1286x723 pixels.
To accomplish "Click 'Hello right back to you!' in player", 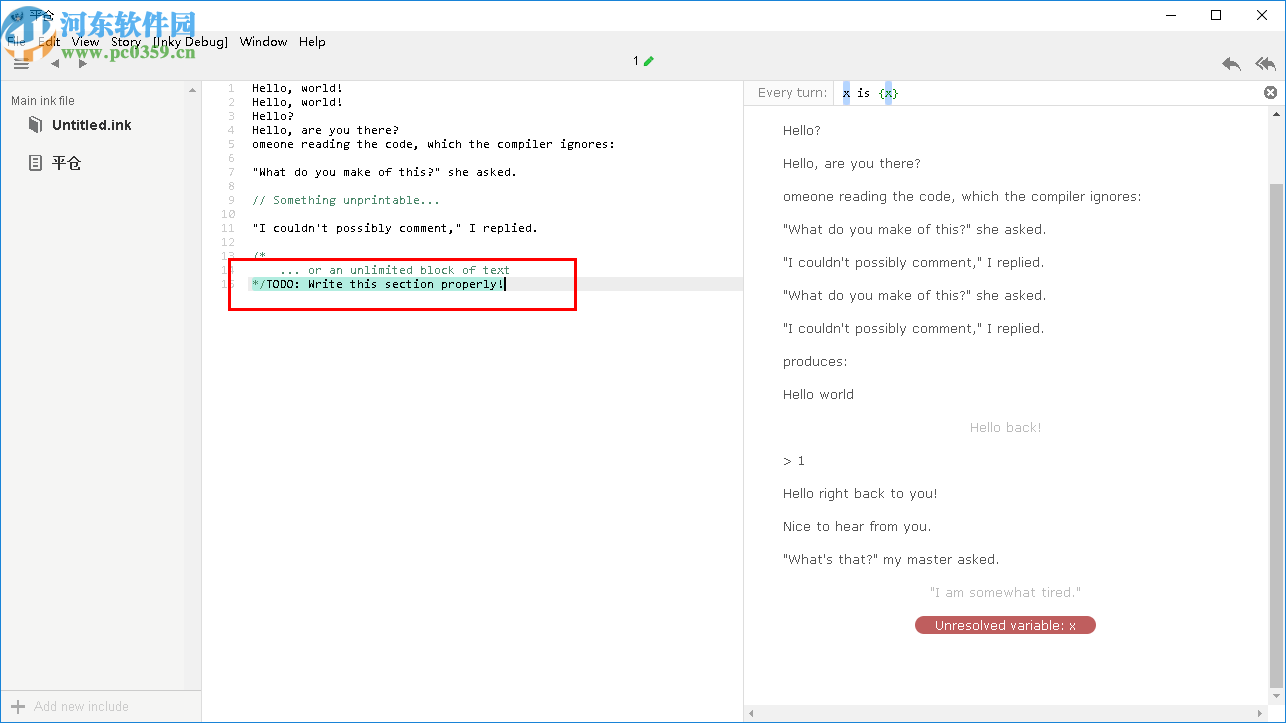I will coord(860,493).
